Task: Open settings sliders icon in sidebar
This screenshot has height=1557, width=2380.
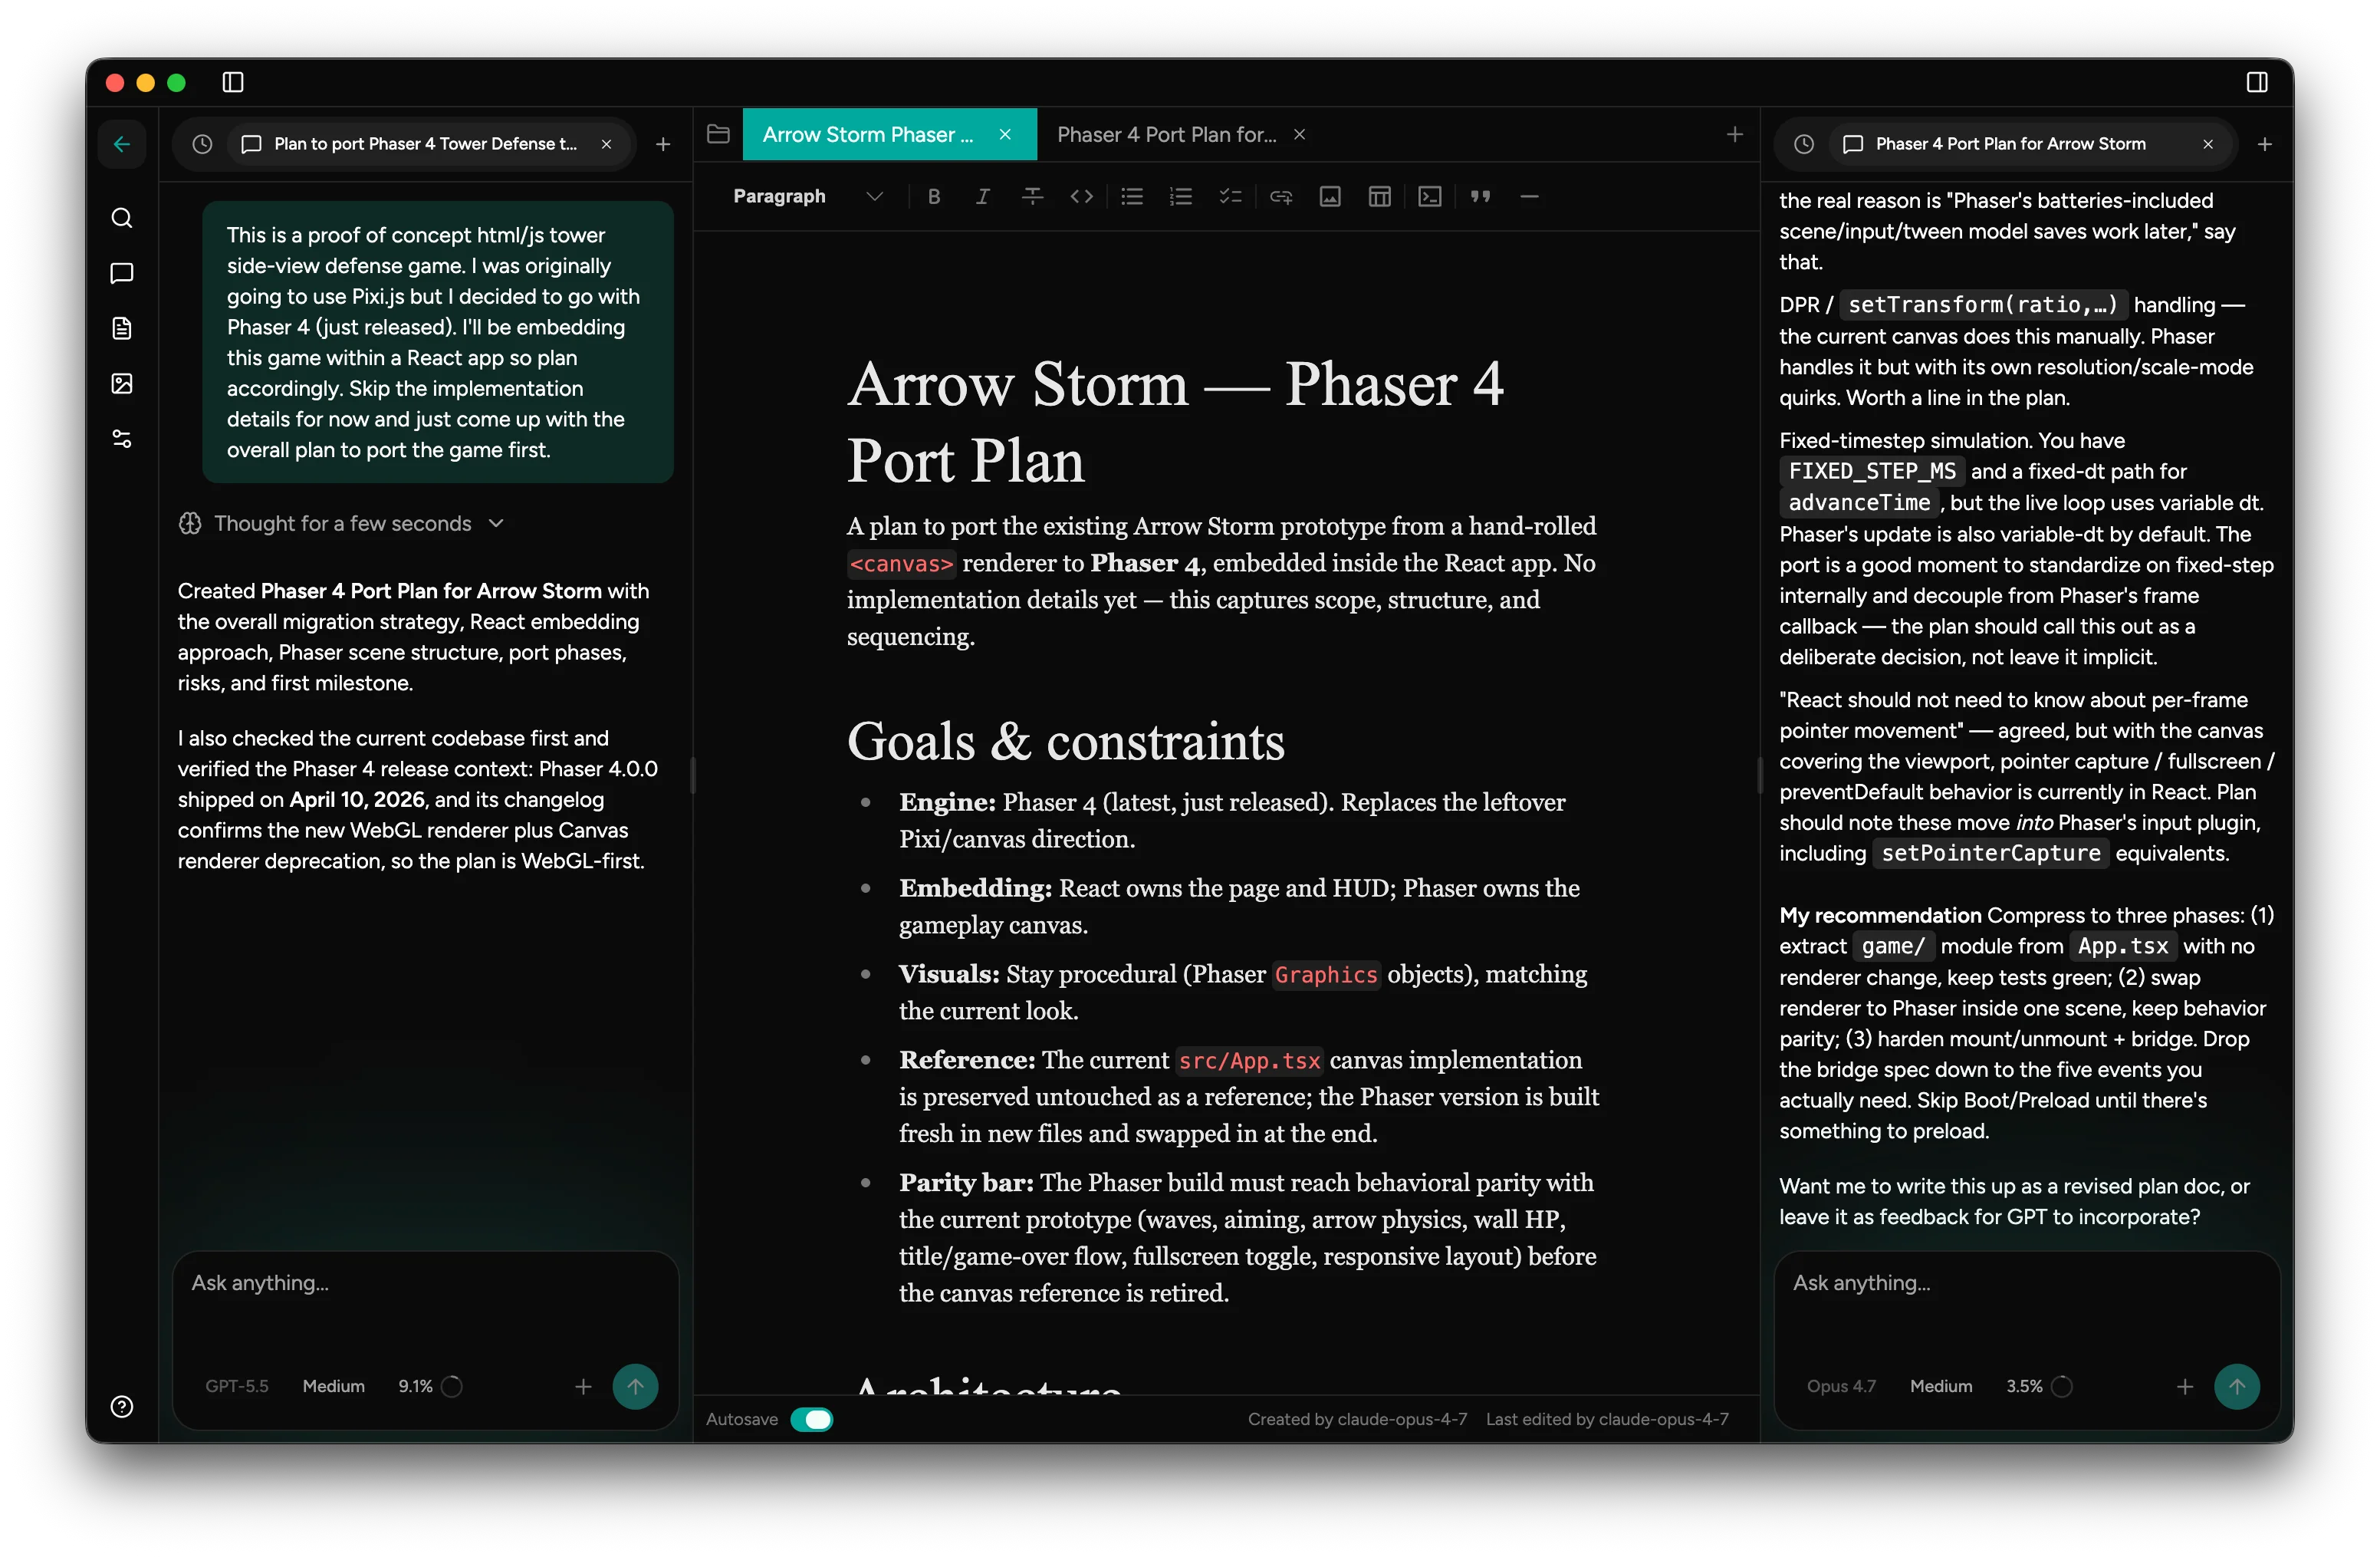Action: point(122,438)
